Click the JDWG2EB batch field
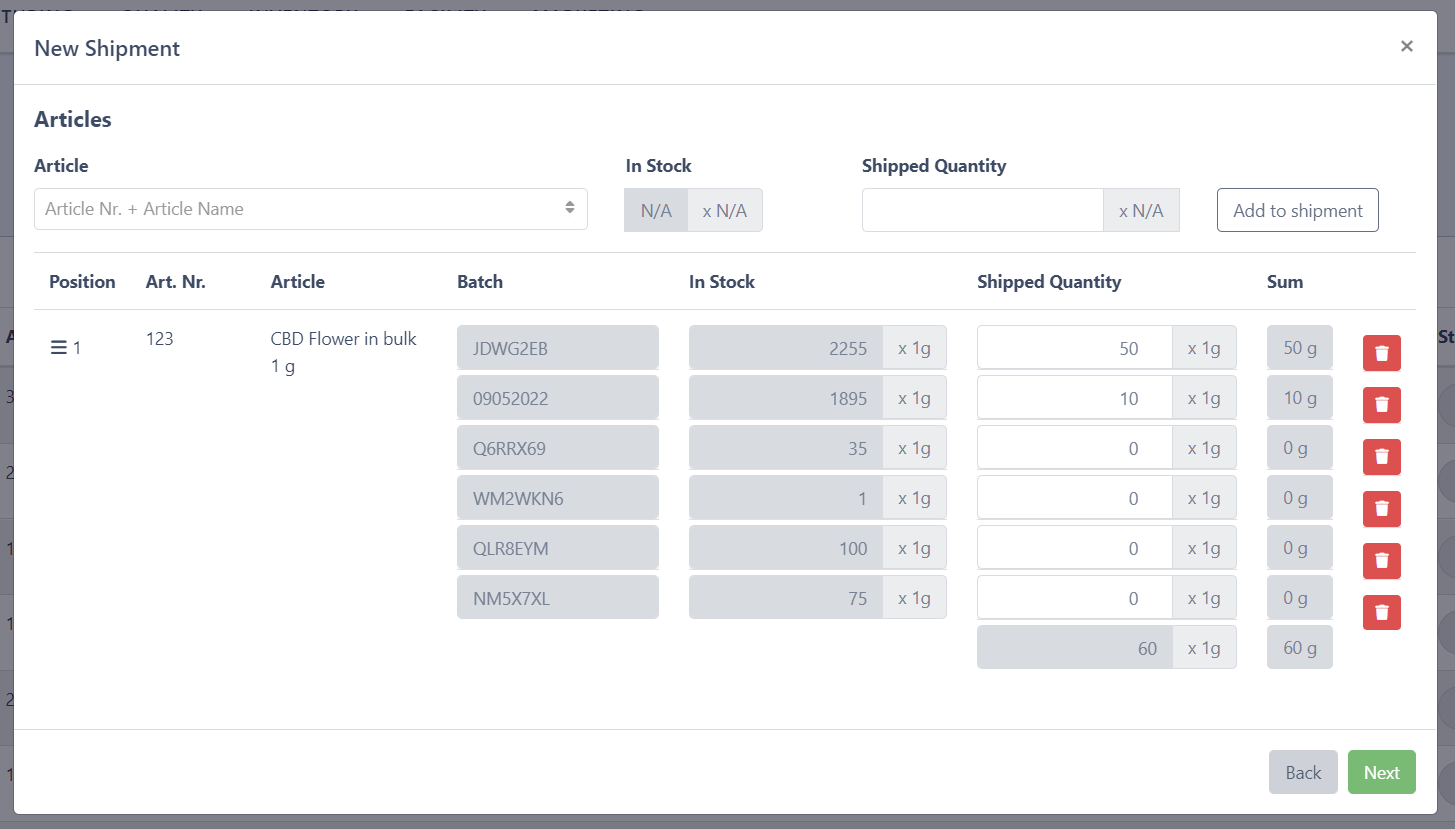 [557, 348]
